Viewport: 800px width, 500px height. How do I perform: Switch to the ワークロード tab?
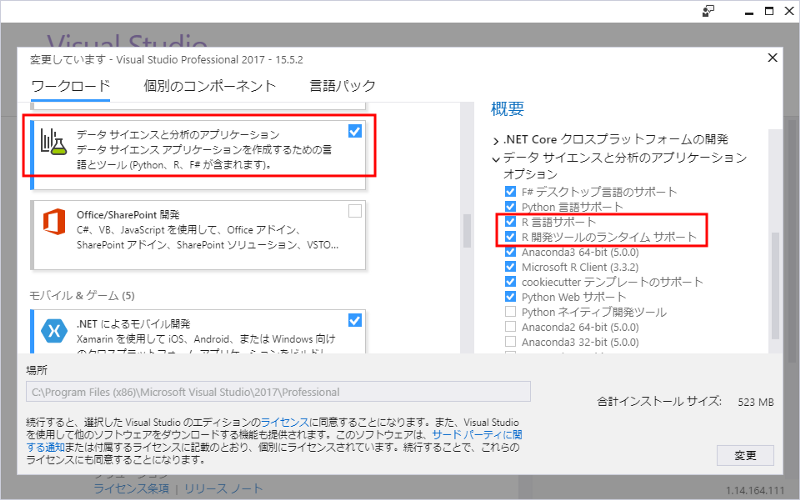coord(70,86)
